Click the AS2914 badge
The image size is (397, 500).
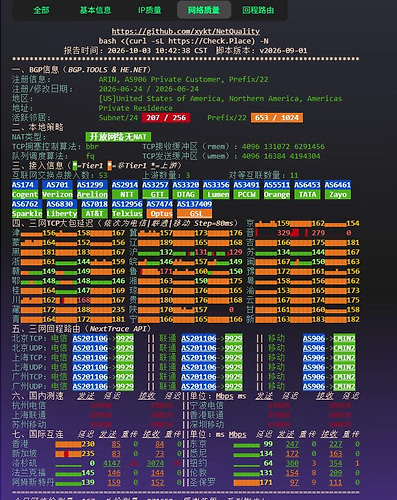tap(125, 185)
